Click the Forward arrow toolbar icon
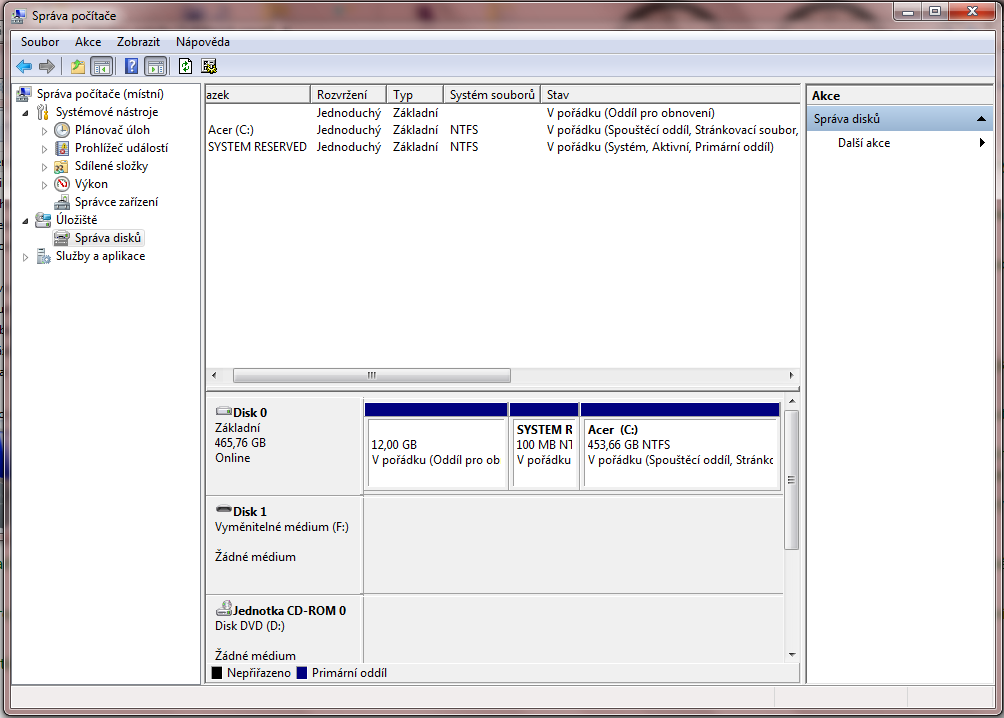Viewport: 1004px width, 718px height. [x=47, y=66]
